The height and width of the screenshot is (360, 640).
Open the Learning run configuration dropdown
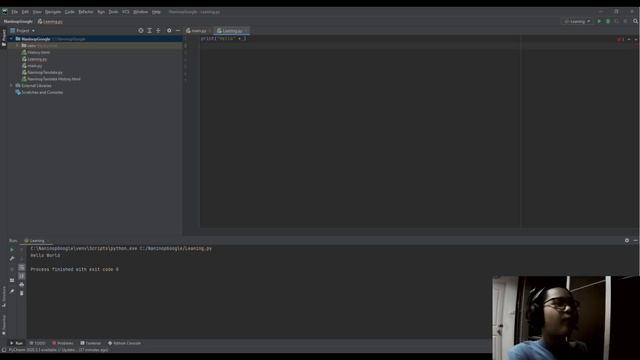(x=578, y=21)
